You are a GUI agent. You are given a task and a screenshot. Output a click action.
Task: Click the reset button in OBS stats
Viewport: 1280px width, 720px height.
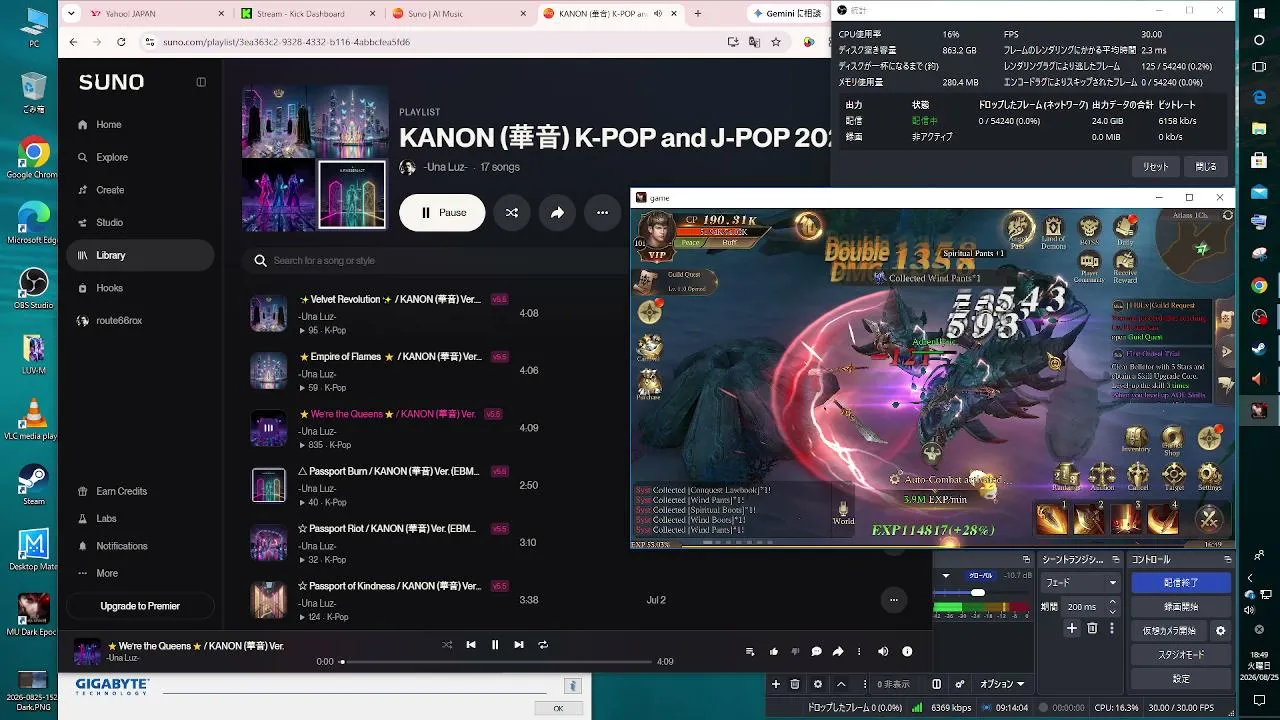(x=1155, y=167)
